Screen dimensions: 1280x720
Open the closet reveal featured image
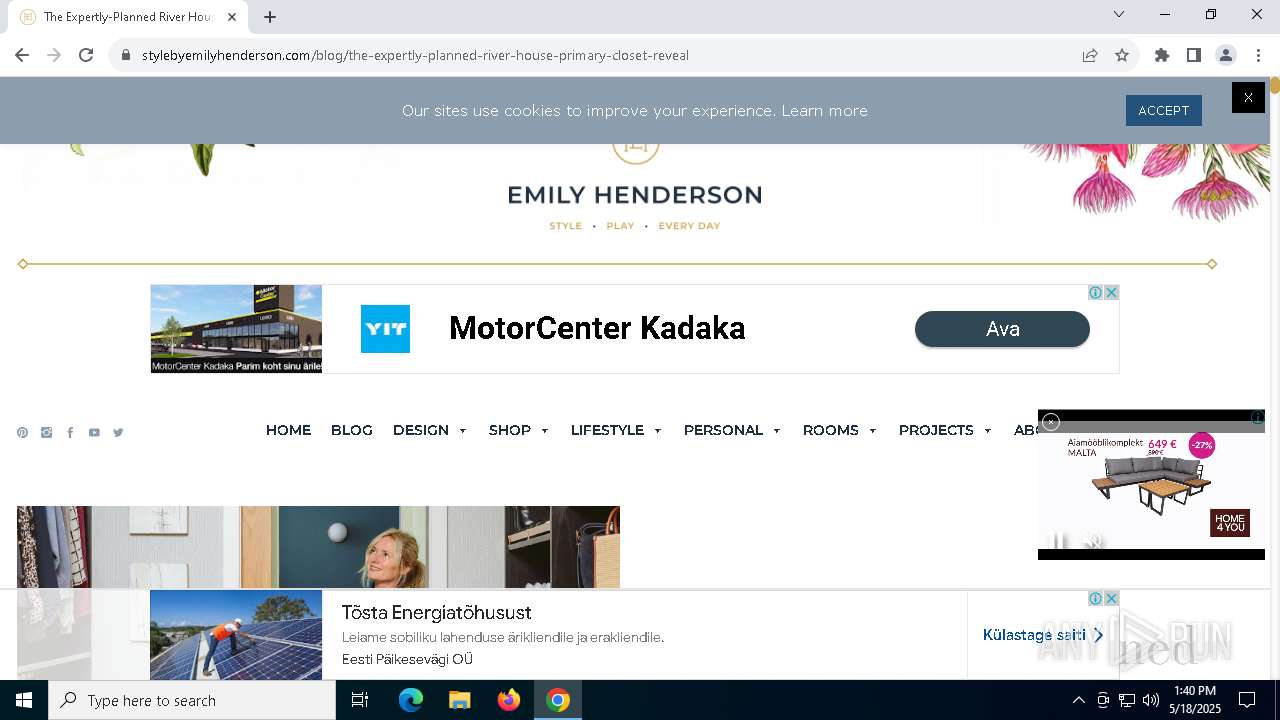click(x=318, y=547)
